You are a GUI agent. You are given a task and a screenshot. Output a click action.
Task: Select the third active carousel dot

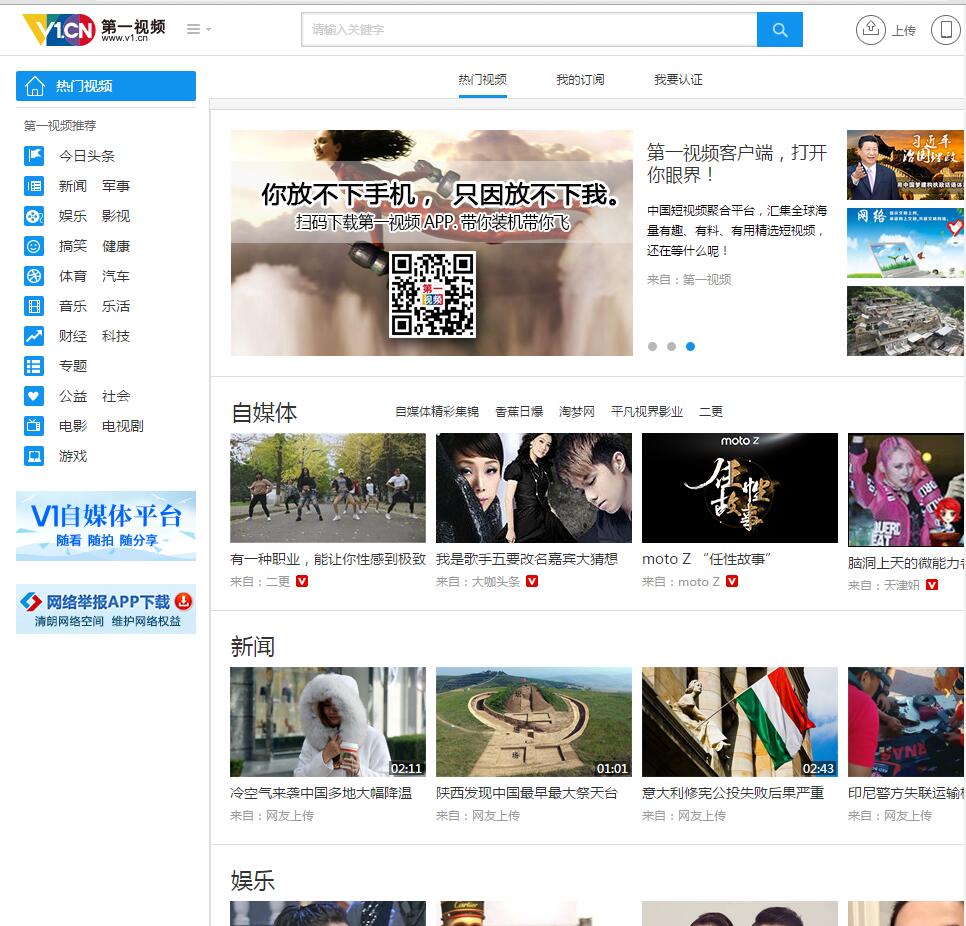tap(691, 346)
